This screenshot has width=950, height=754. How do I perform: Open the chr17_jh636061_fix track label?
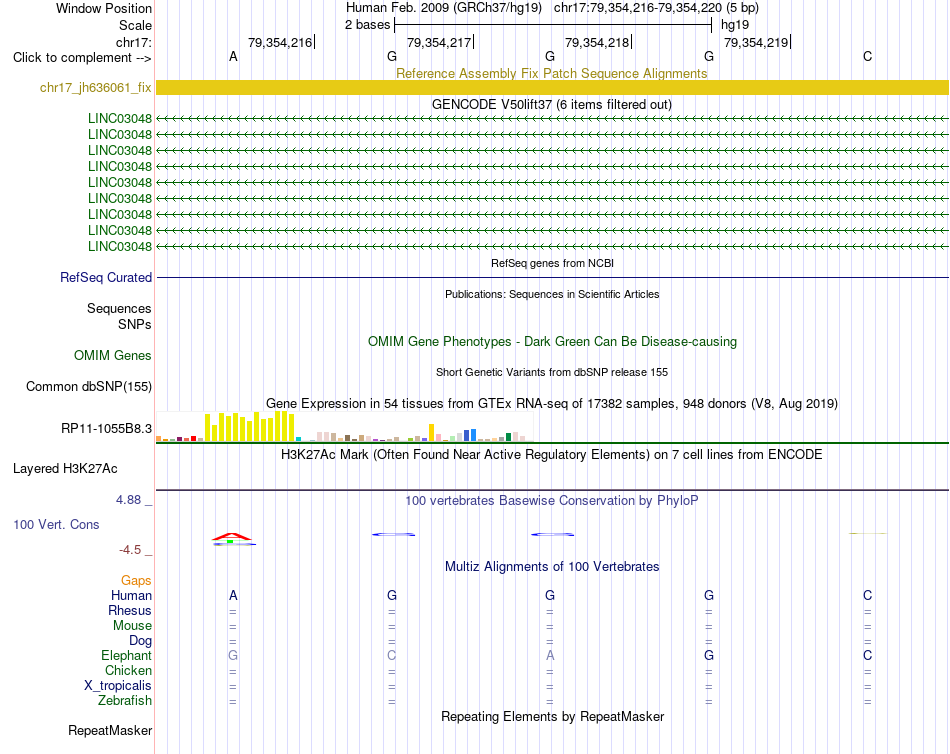(x=95, y=87)
